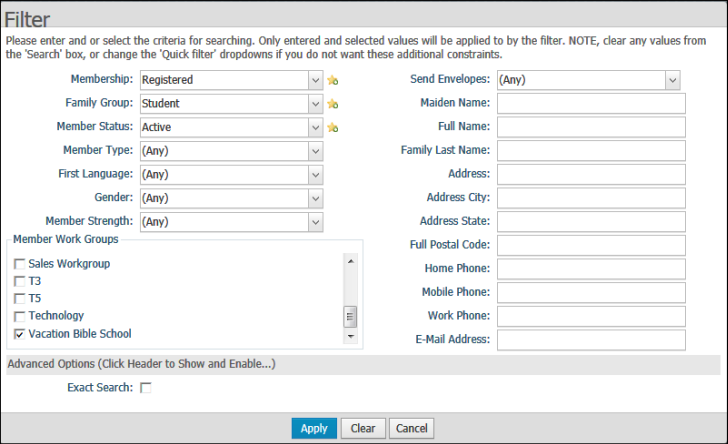Check the Technology work group

[x=20, y=317]
